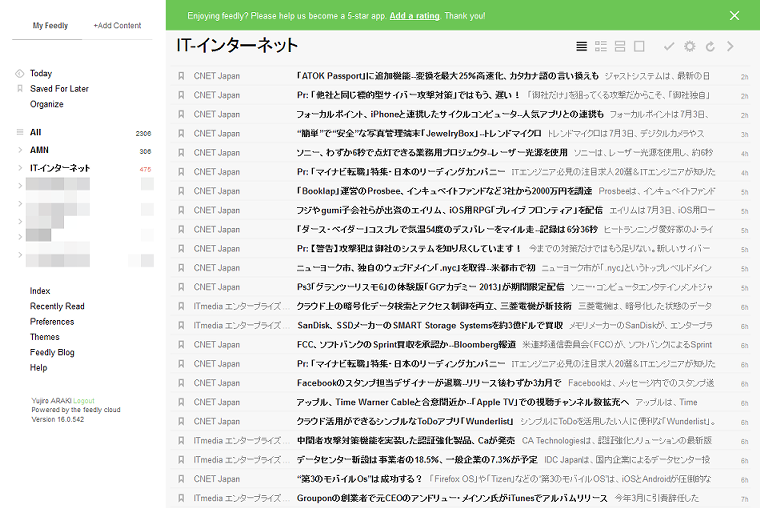Open the ATOK Passport article title

(x=447, y=76)
